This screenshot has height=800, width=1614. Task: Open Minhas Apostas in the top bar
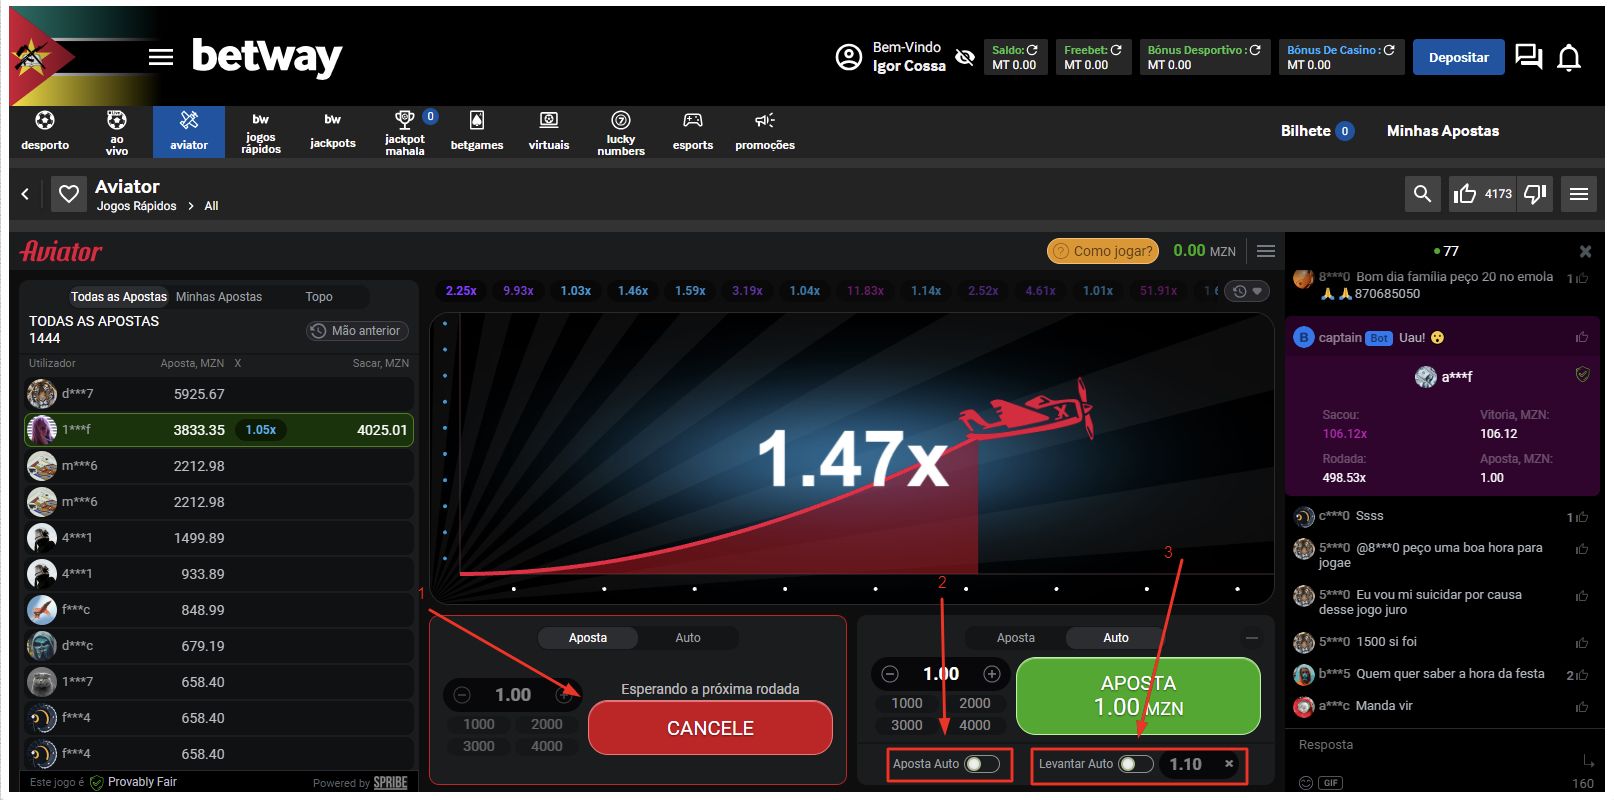pos(1442,131)
